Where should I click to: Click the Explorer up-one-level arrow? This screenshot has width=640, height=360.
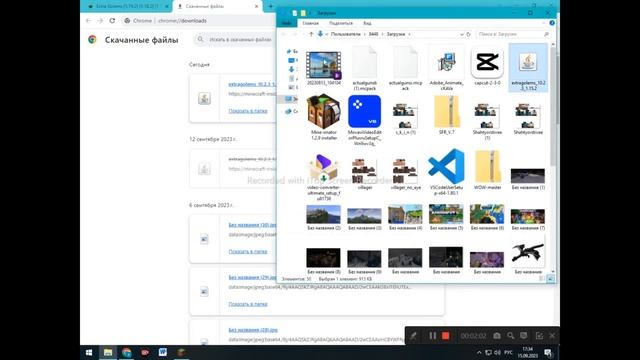pyautogui.click(x=311, y=34)
